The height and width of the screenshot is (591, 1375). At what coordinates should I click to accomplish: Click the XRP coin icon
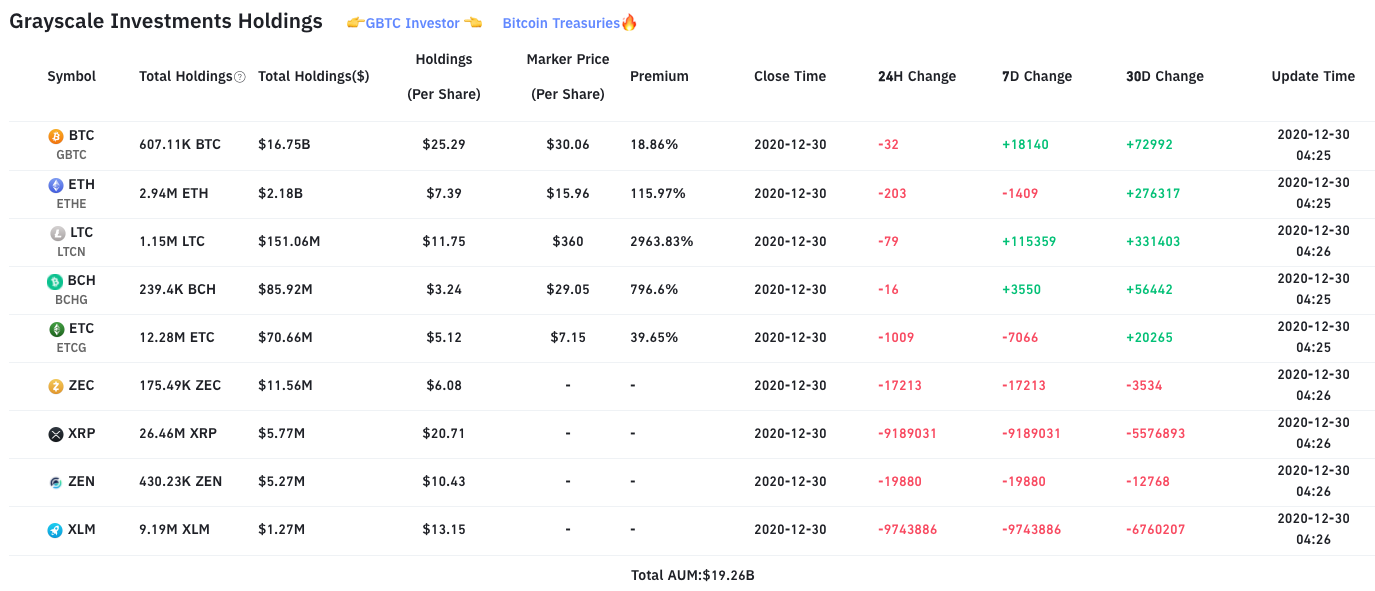(55, 433)
